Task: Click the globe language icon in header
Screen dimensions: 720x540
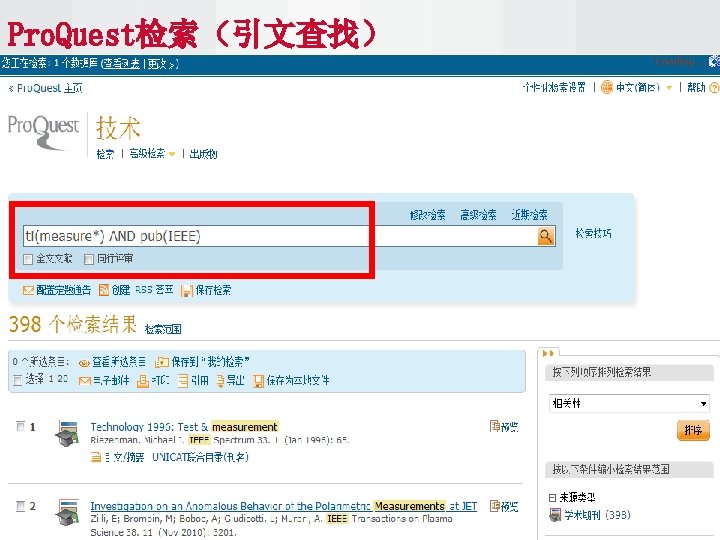Action: [x=607, y=87]
